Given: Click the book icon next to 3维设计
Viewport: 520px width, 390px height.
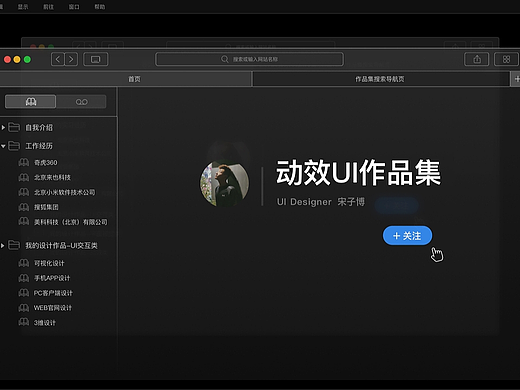Looking at the screenshot, I should (x=24, y=322).
